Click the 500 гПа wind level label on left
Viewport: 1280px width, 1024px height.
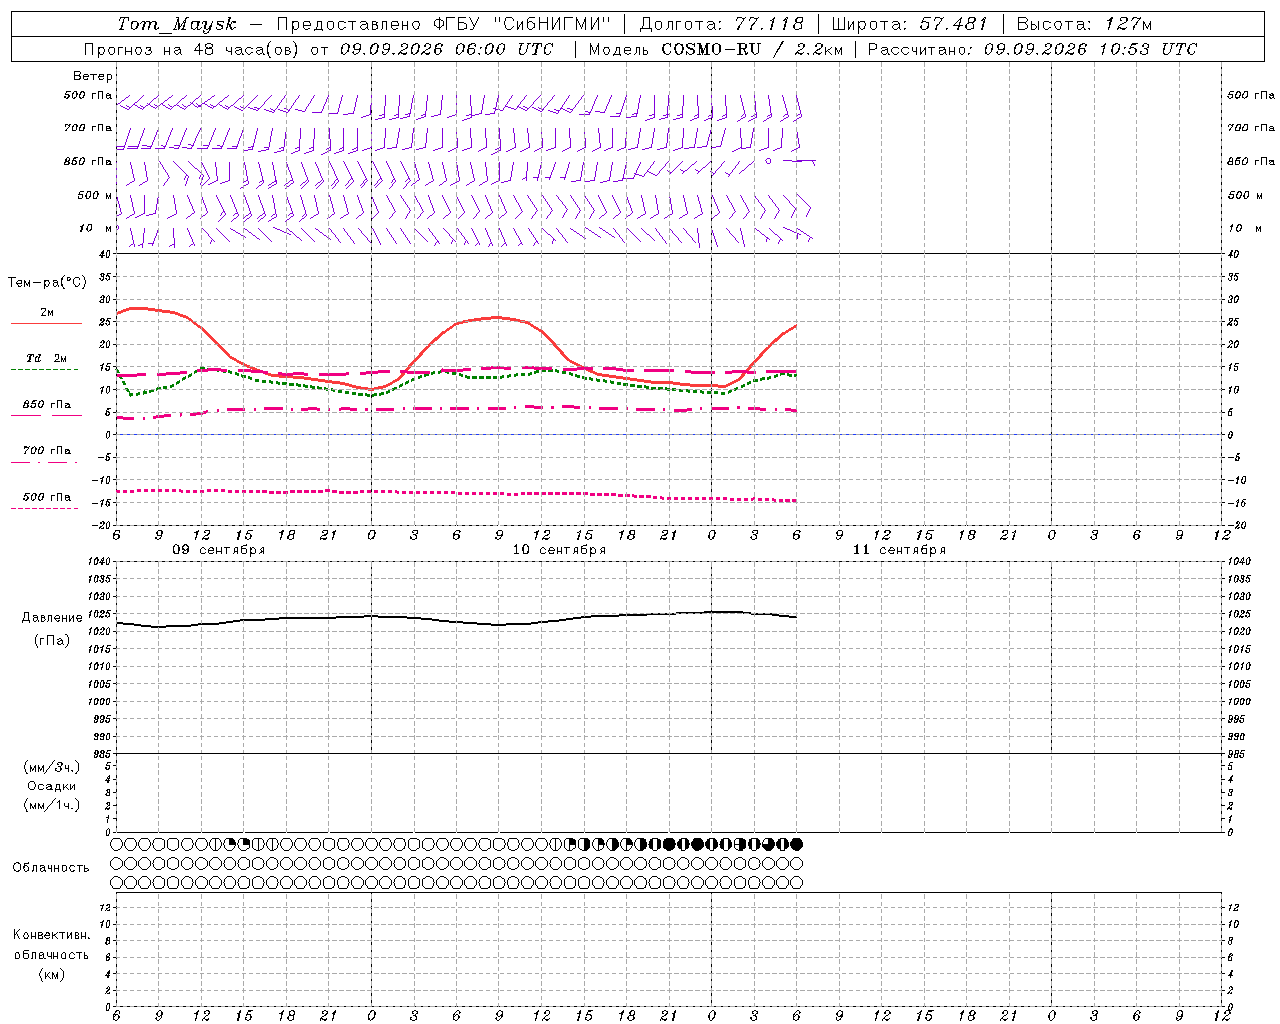tap(88, 96)
